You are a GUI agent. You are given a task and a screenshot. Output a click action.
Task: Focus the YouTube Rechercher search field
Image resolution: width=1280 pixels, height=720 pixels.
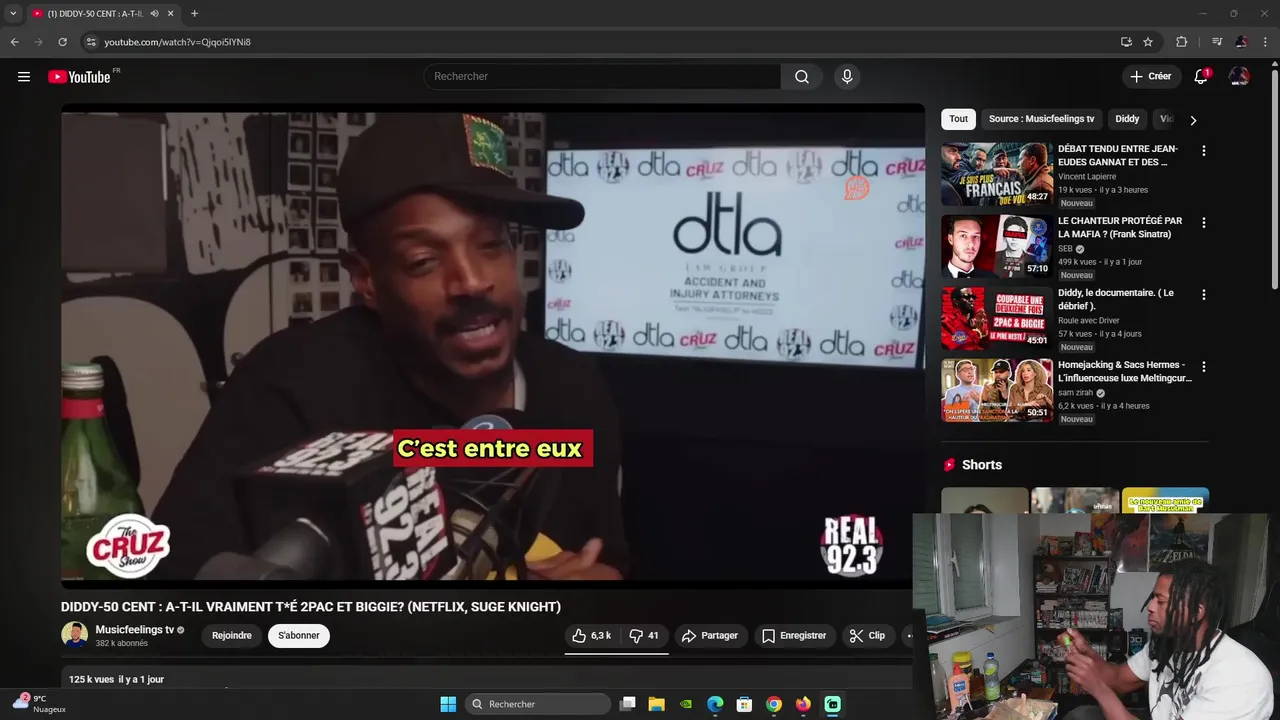pyautogui.click(x=603, y=77)
